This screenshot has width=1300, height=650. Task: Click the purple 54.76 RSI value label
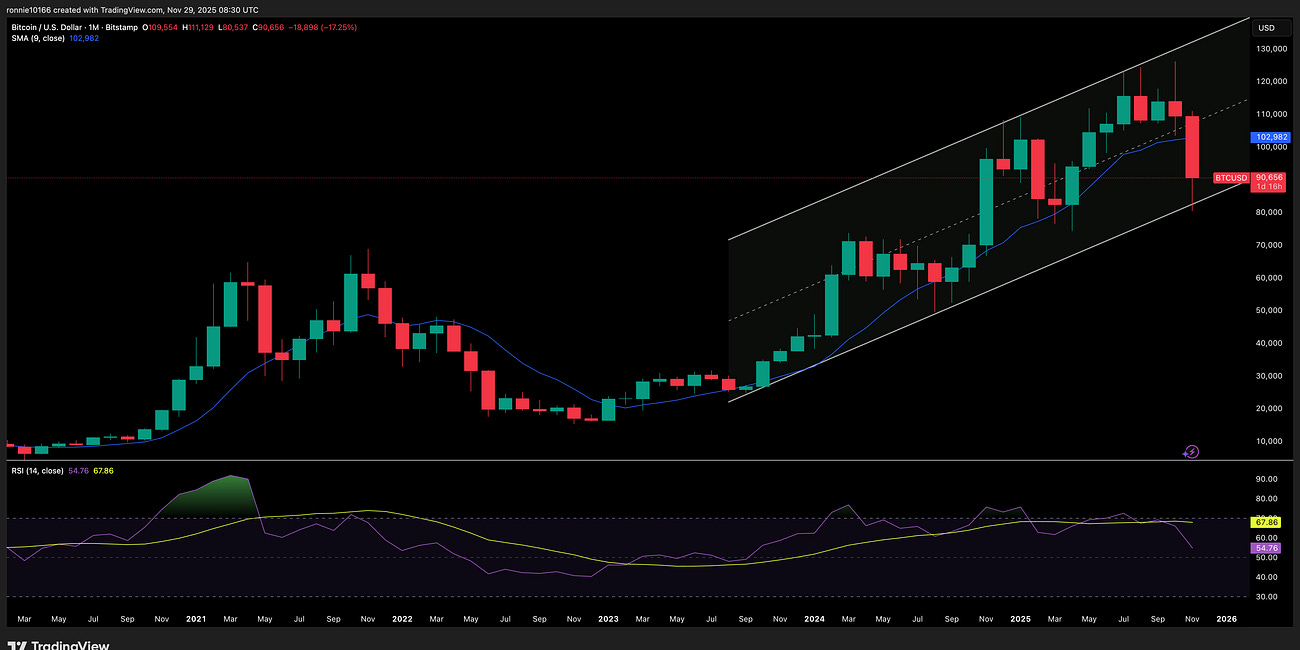tap(1265, 547)
